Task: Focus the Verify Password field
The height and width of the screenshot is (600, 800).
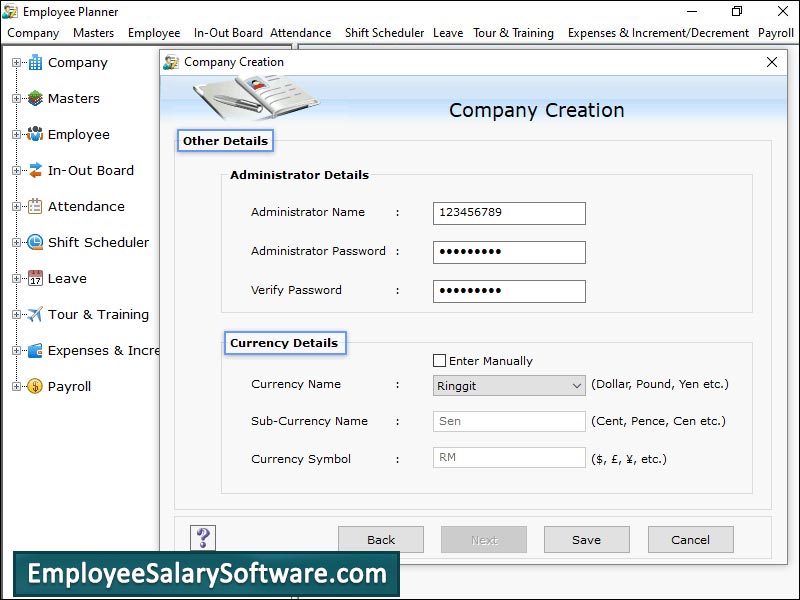Action: [x=509, y=291]
